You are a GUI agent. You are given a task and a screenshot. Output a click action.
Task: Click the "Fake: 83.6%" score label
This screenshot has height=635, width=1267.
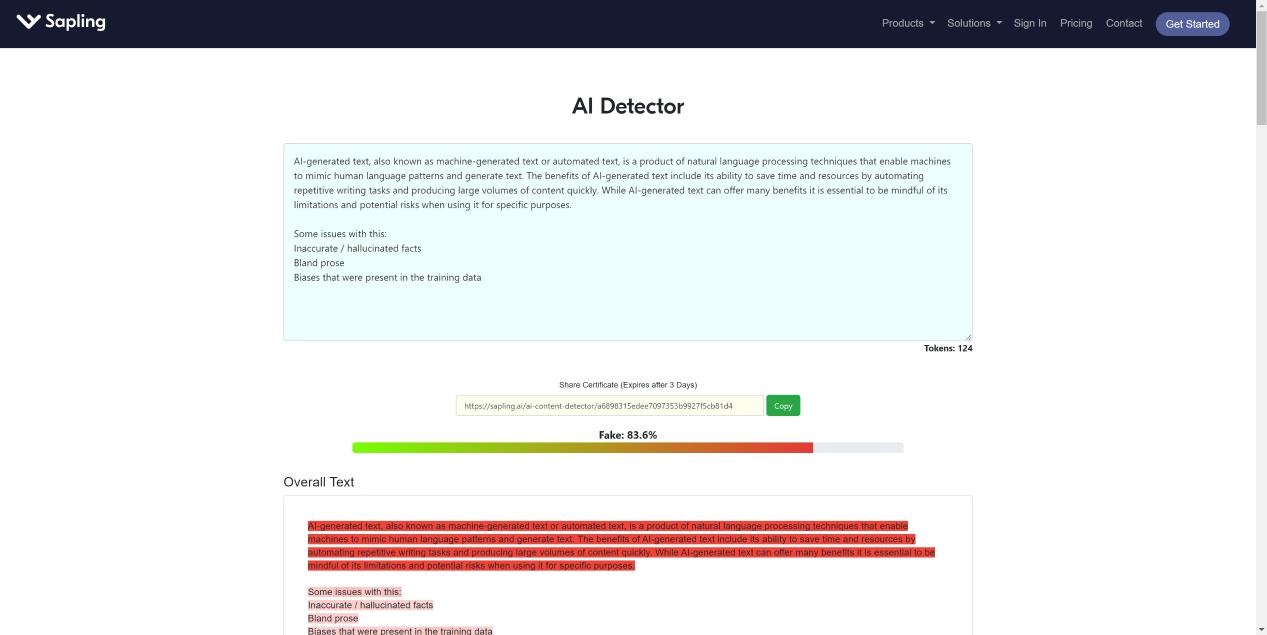pos(628,435)
